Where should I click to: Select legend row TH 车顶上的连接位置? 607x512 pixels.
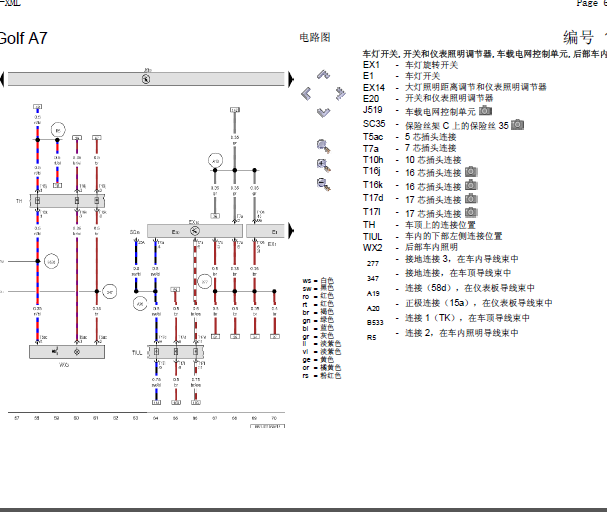point(419,225)
